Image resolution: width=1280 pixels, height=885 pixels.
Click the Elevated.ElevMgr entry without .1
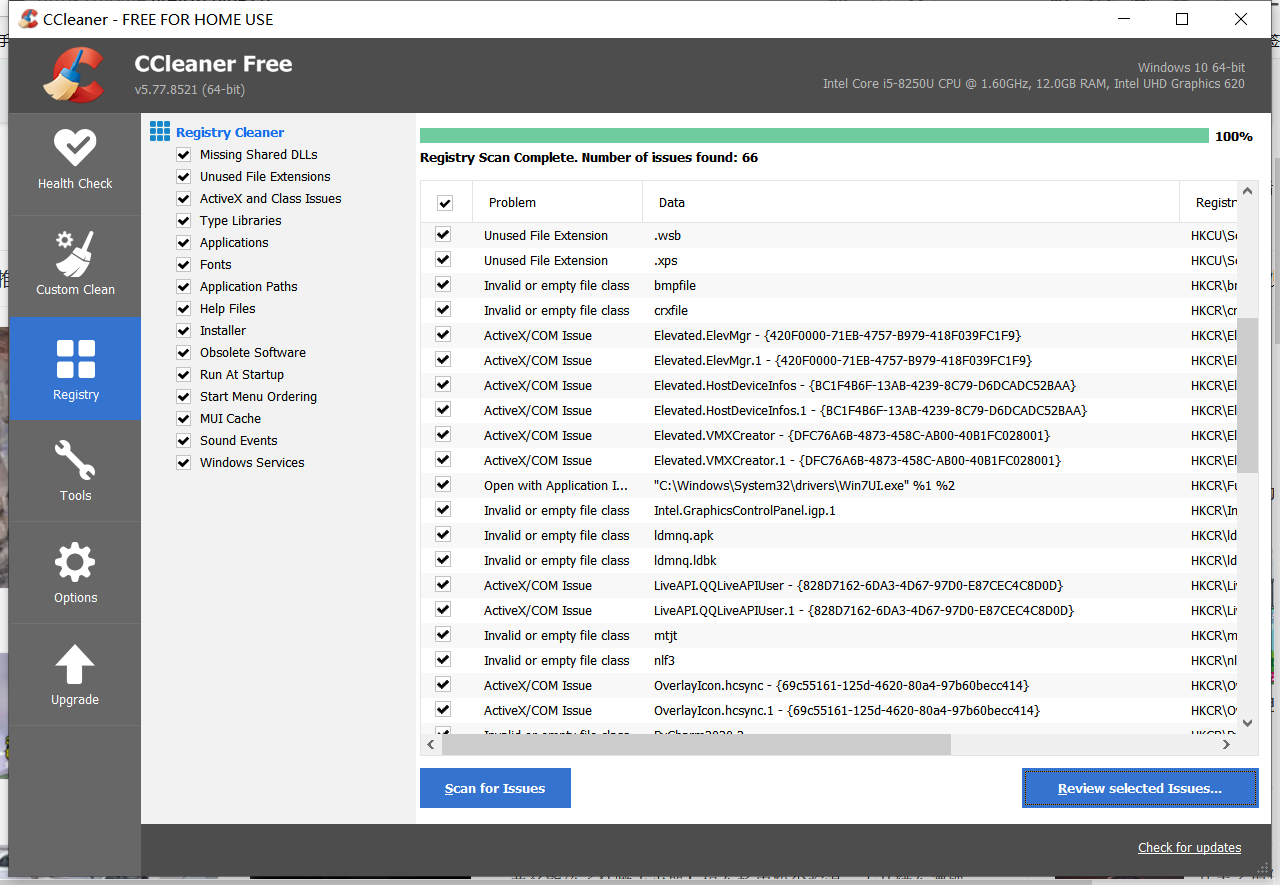[x=837, y=335]
